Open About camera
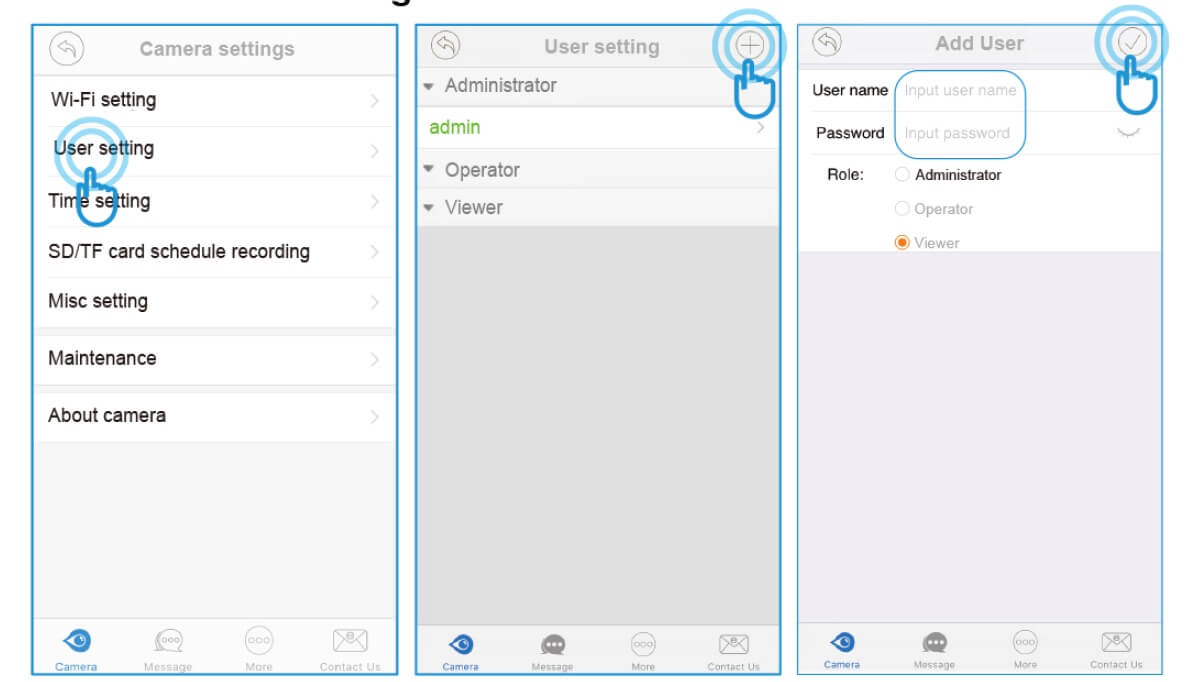The image size is (1189, 682). pos(215,416)
